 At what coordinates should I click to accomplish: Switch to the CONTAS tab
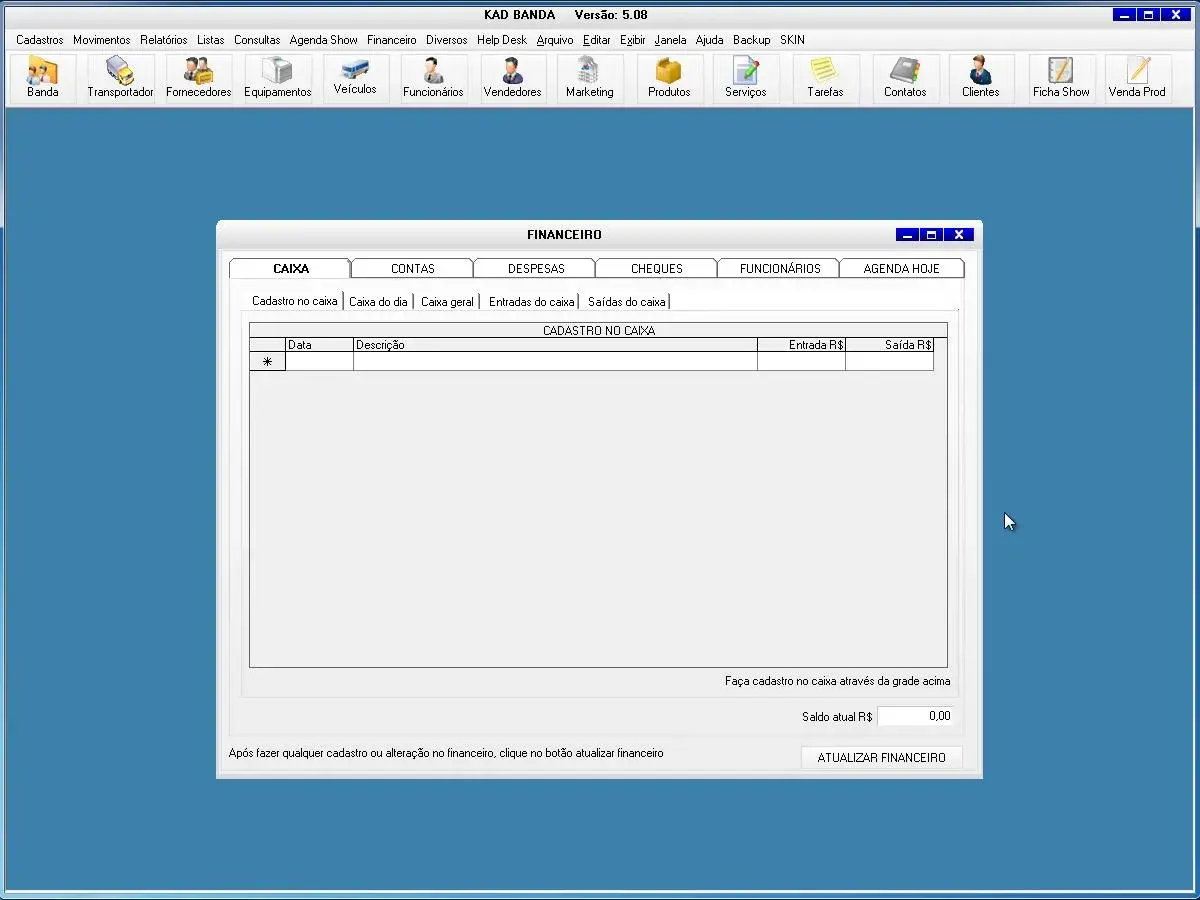[412, 269]
